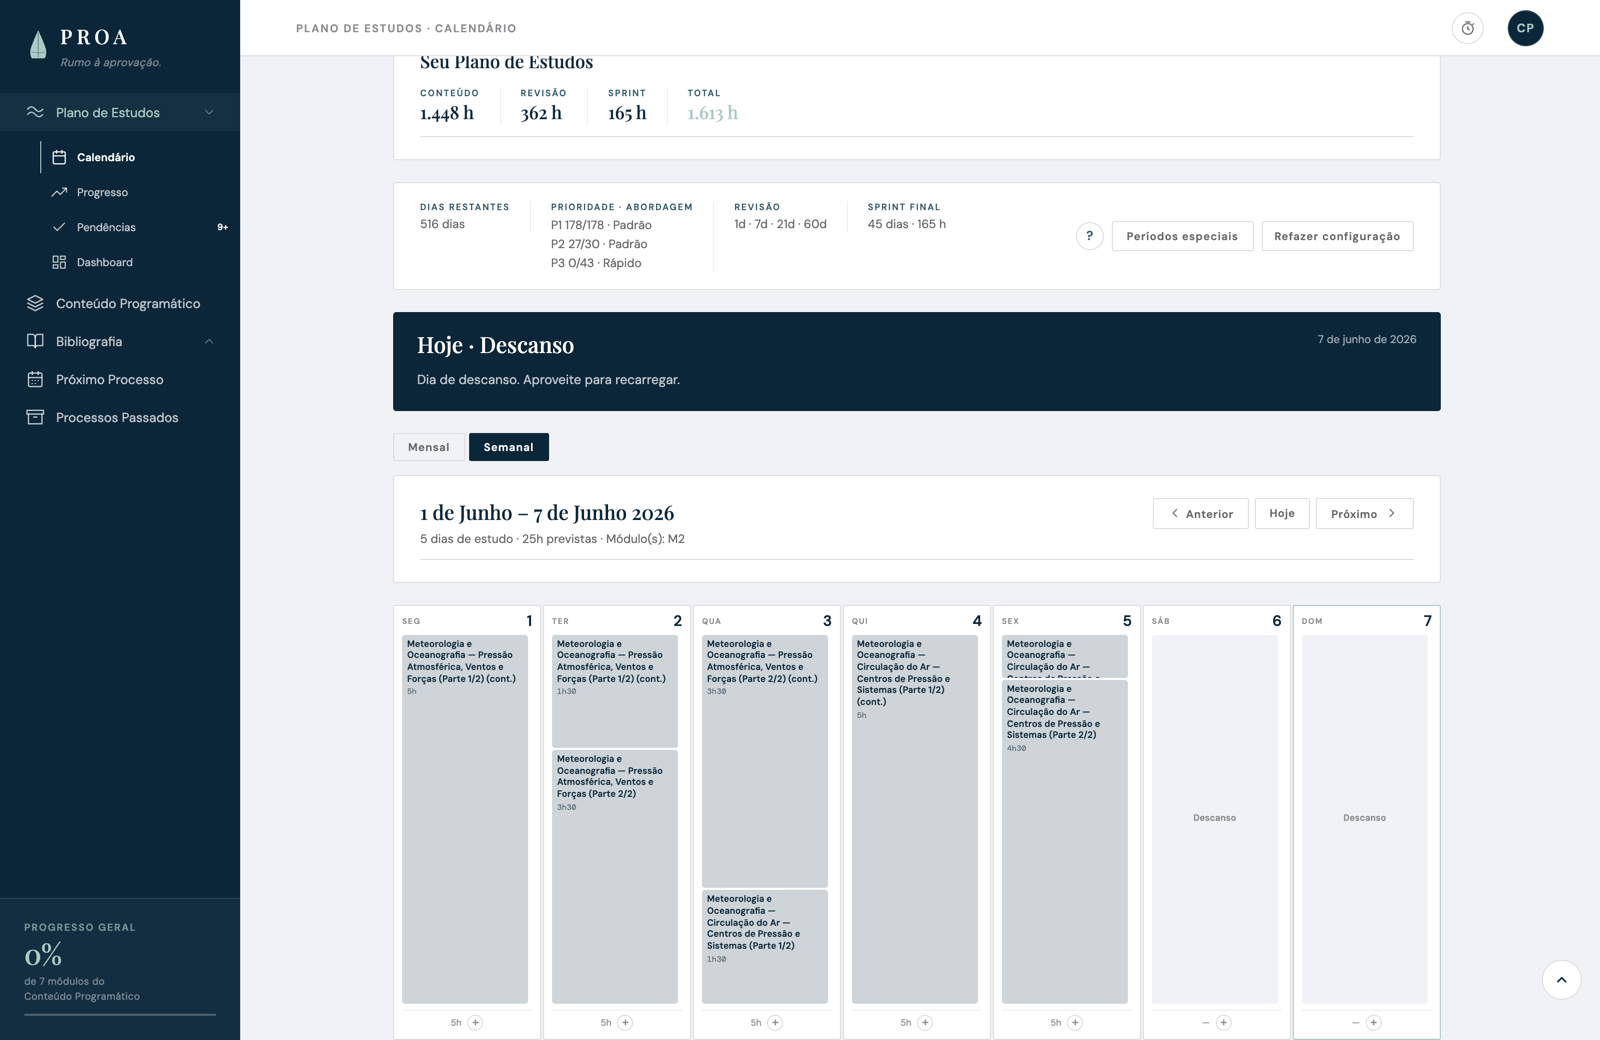
Task: Add a session to Thursday 4 with plus
Action: tap(925, 1022)
